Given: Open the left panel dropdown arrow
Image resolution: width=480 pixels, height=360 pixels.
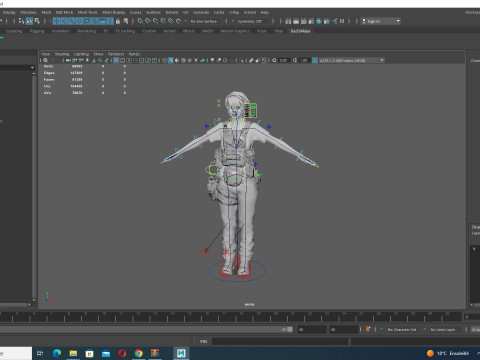Looking at the screenshot, I should (32, 68).
